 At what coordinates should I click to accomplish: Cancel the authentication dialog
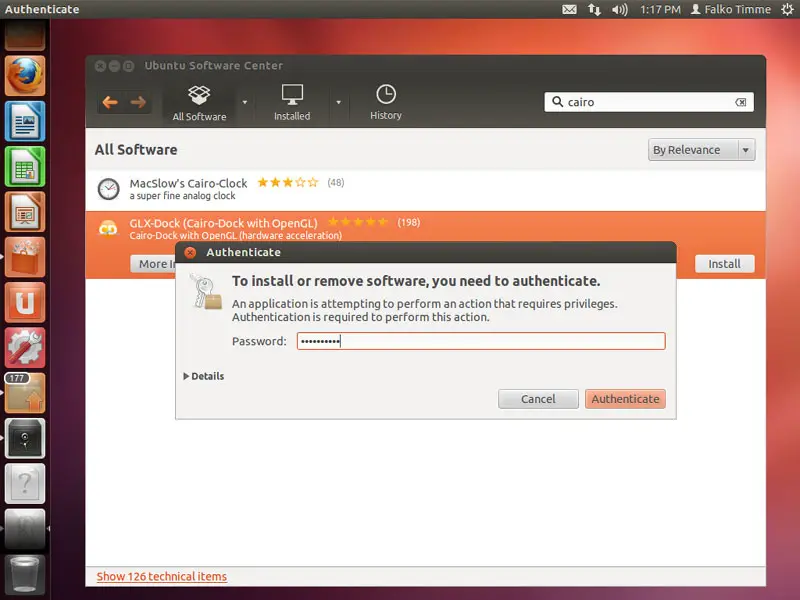[x=538, y=399]
